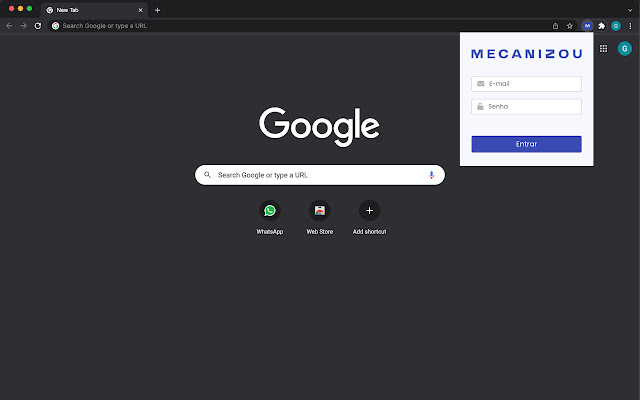Open Chrome three-dot menu
640x400 pixels.
coord(630,26)
